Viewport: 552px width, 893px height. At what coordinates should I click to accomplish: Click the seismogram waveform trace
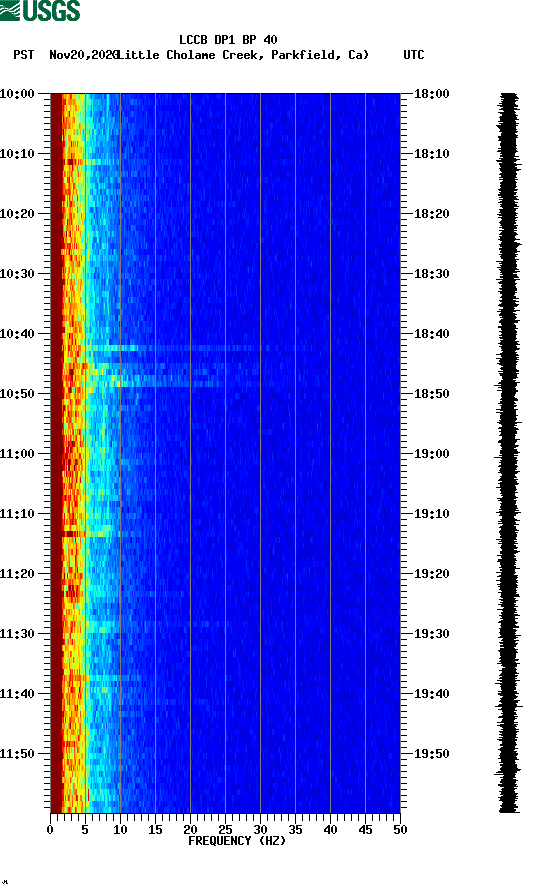coord(508,453)
